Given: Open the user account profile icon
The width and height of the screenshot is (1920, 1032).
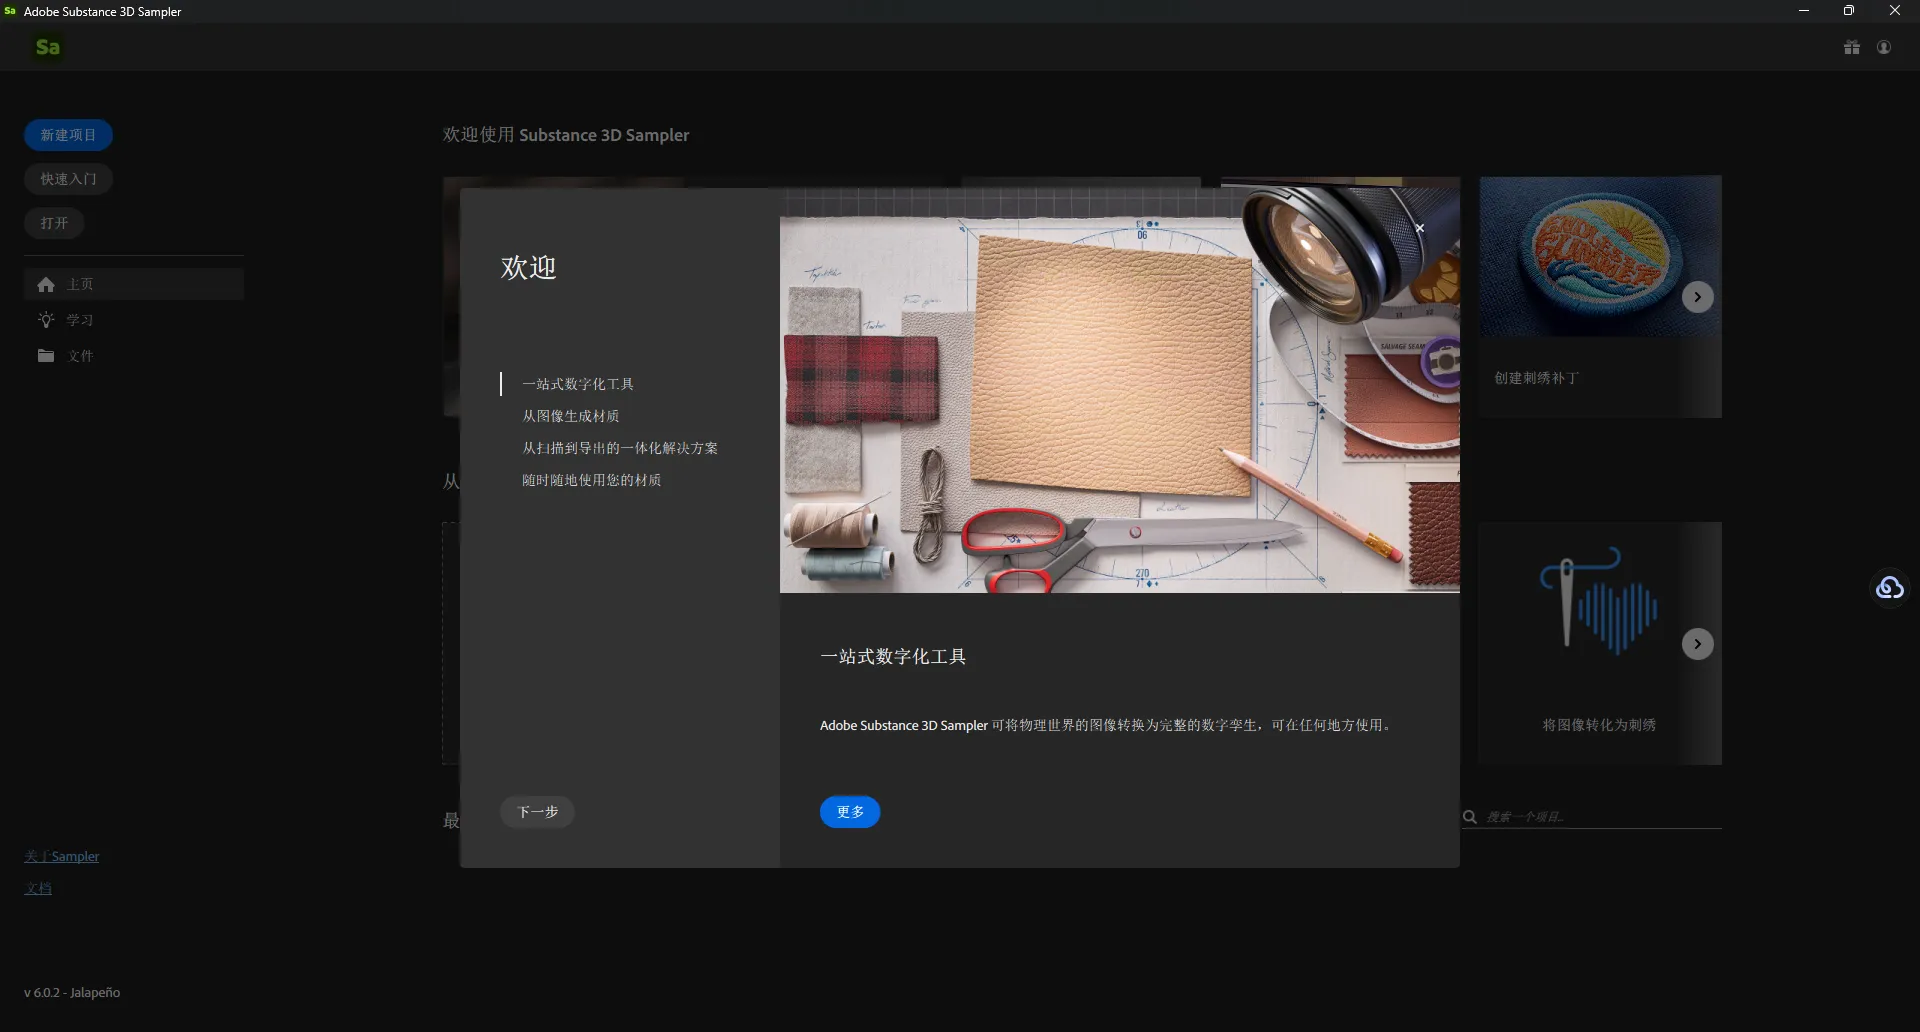Looking at the screenshot, I should pyautogui.click(x=1884, y=47).
